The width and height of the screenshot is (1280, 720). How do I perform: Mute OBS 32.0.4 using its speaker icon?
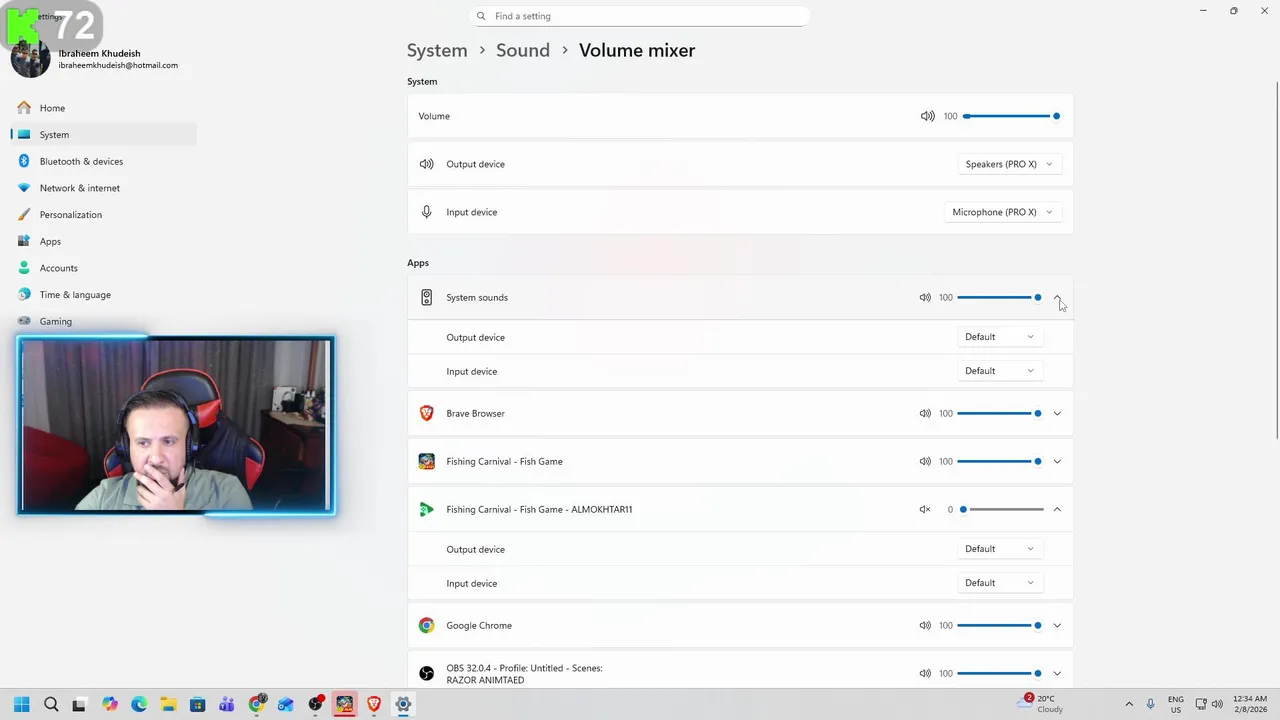925,673
